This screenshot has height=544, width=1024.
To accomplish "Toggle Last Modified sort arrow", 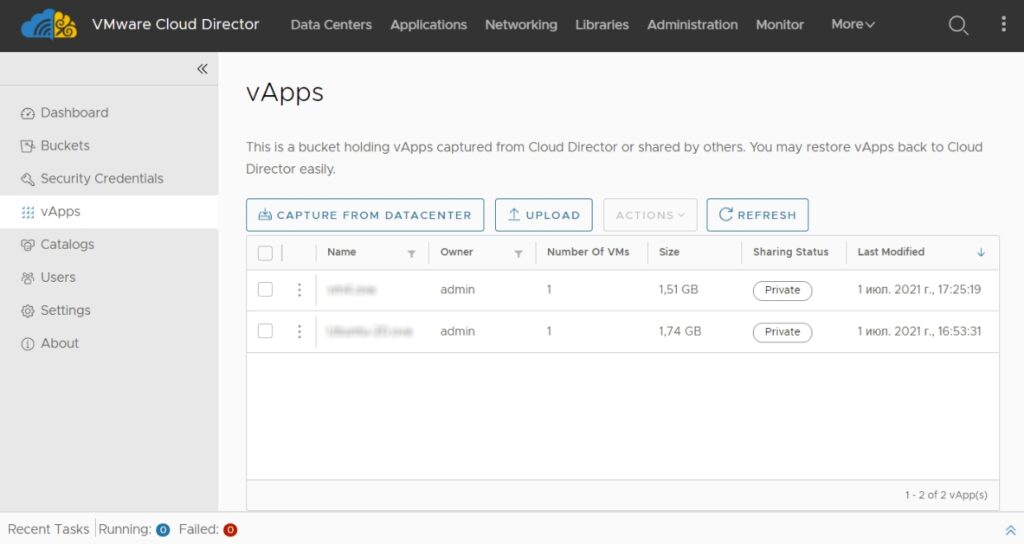I will pos(980,252).
